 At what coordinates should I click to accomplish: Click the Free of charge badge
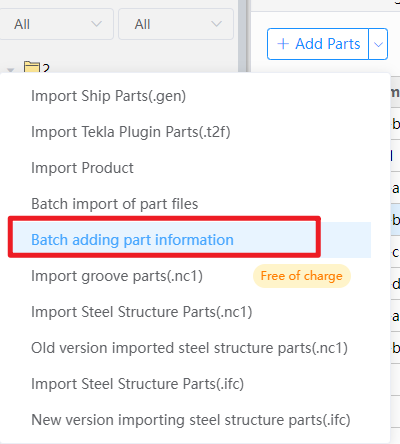(302, 276)
